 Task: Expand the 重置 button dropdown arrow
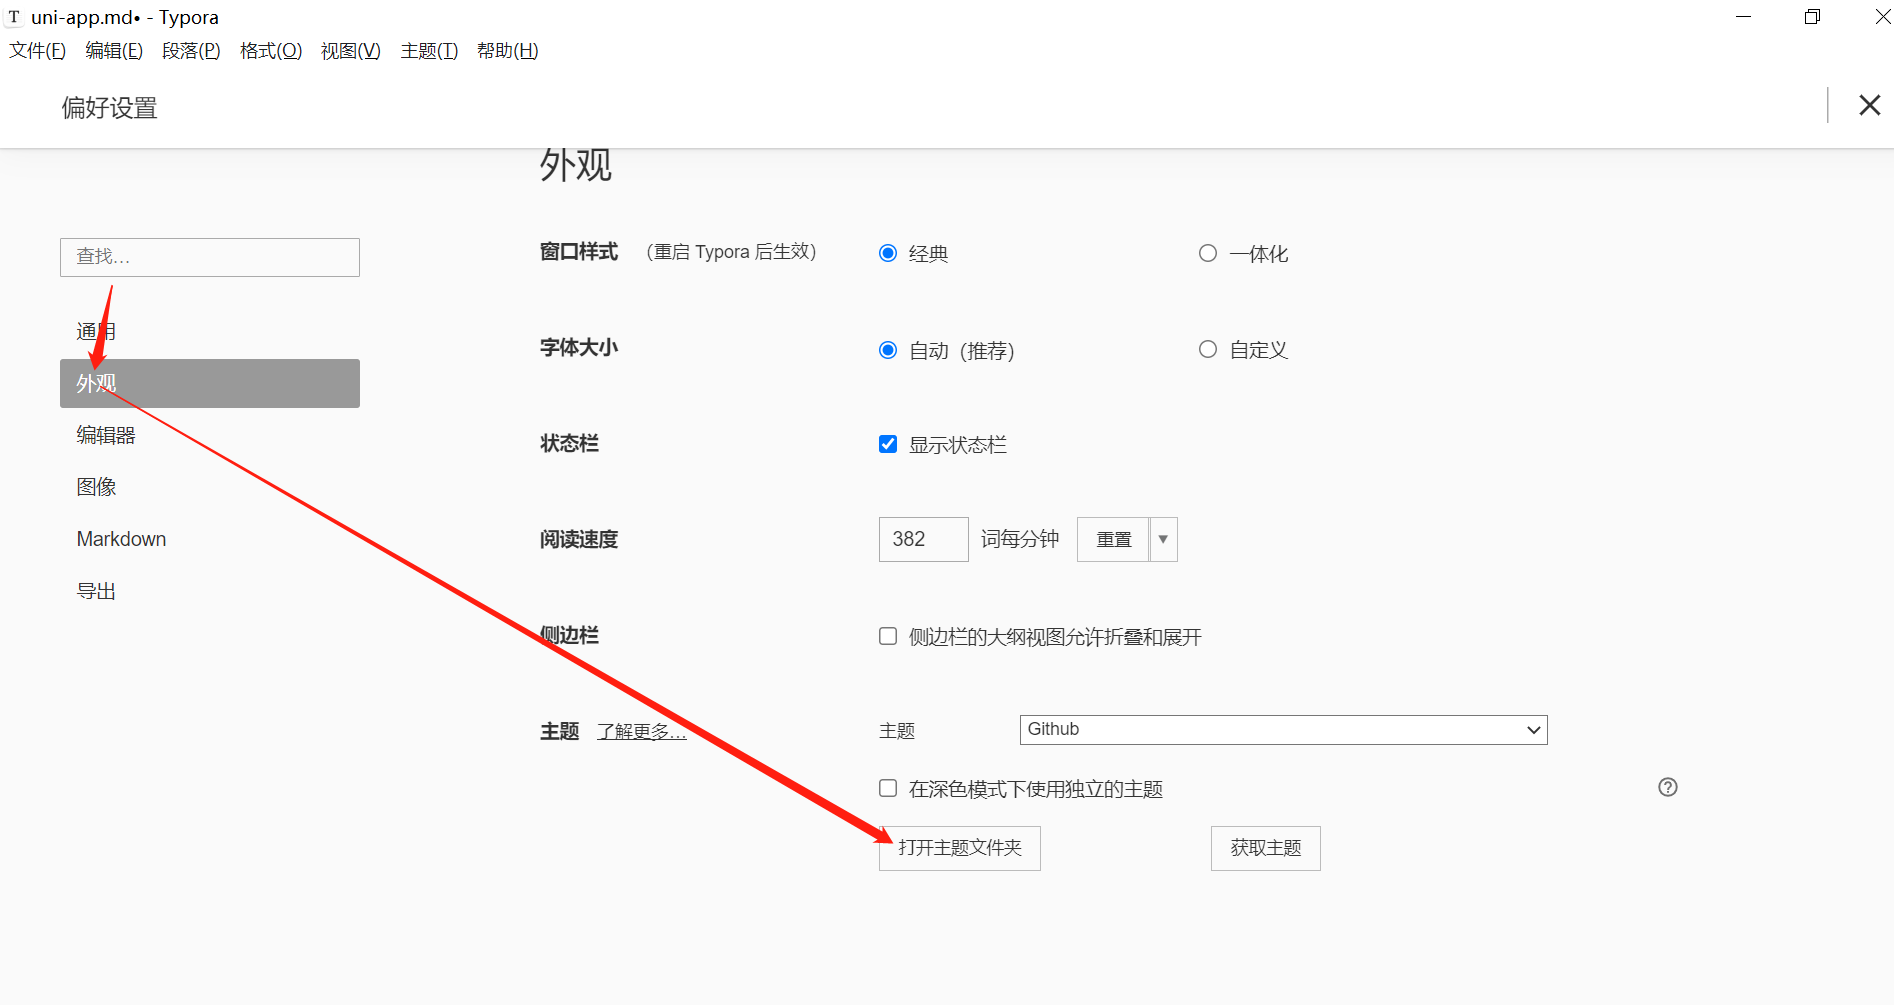point(1163,539)
